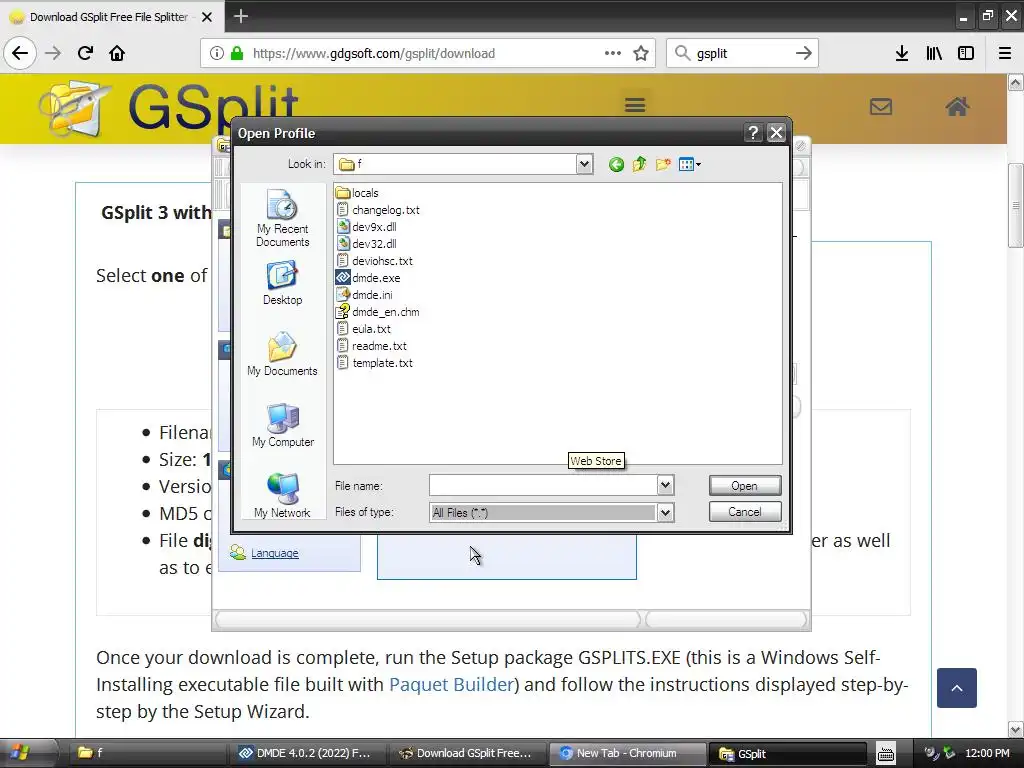Switch to New Tab - Chromium taskbar item
Screen dimensions: 1024x768
click(x=626, y=753)
